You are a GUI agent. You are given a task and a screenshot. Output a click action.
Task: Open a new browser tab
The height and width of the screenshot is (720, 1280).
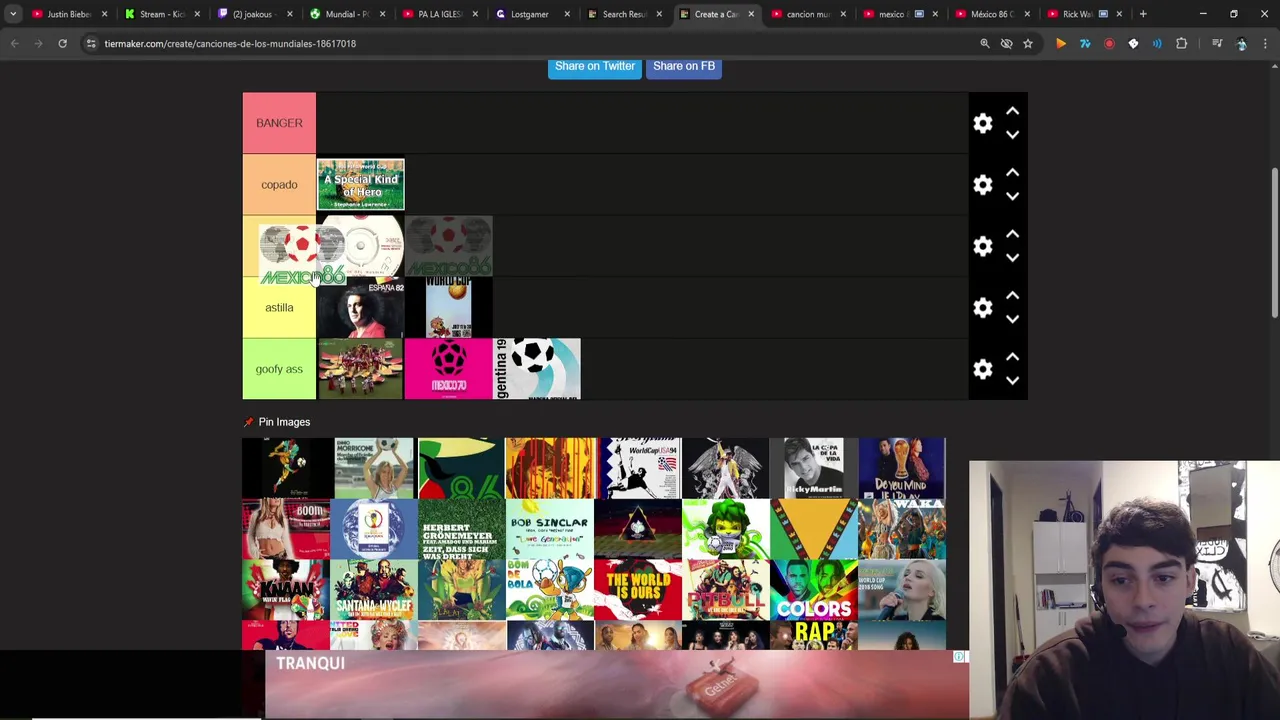coord(1143,14)
